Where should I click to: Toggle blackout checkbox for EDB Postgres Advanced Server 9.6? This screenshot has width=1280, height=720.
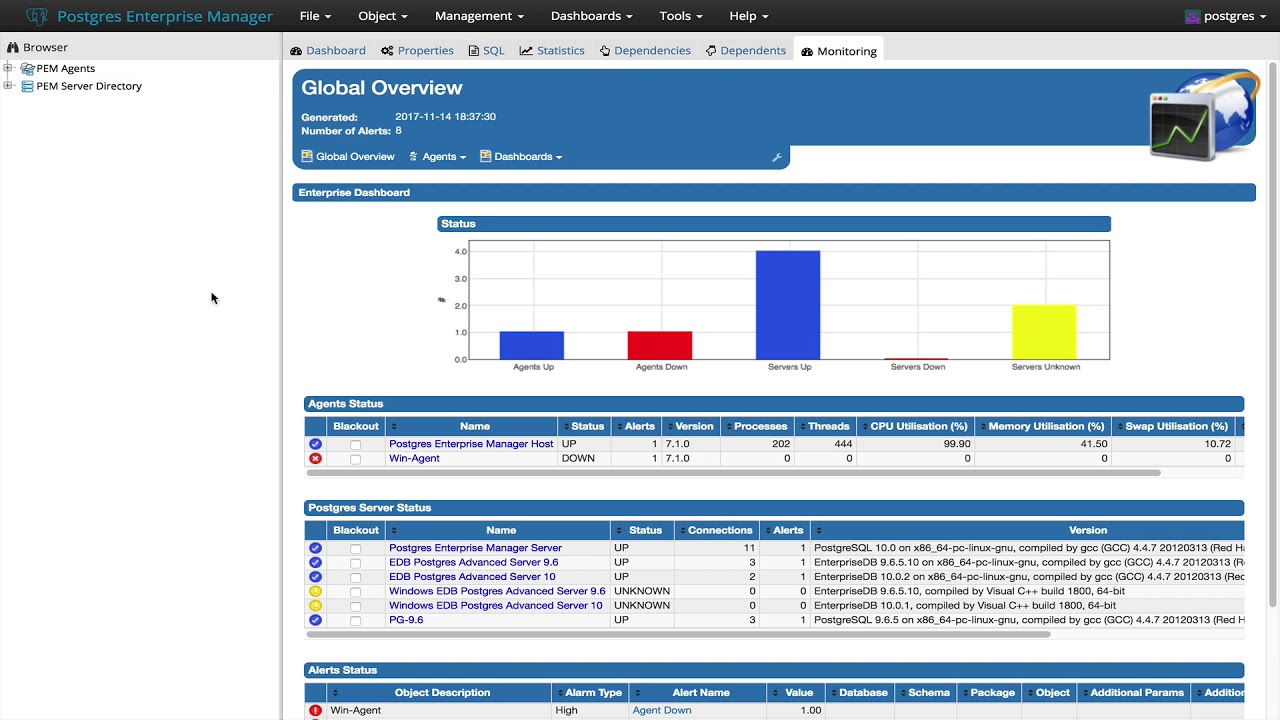[355, 563]
